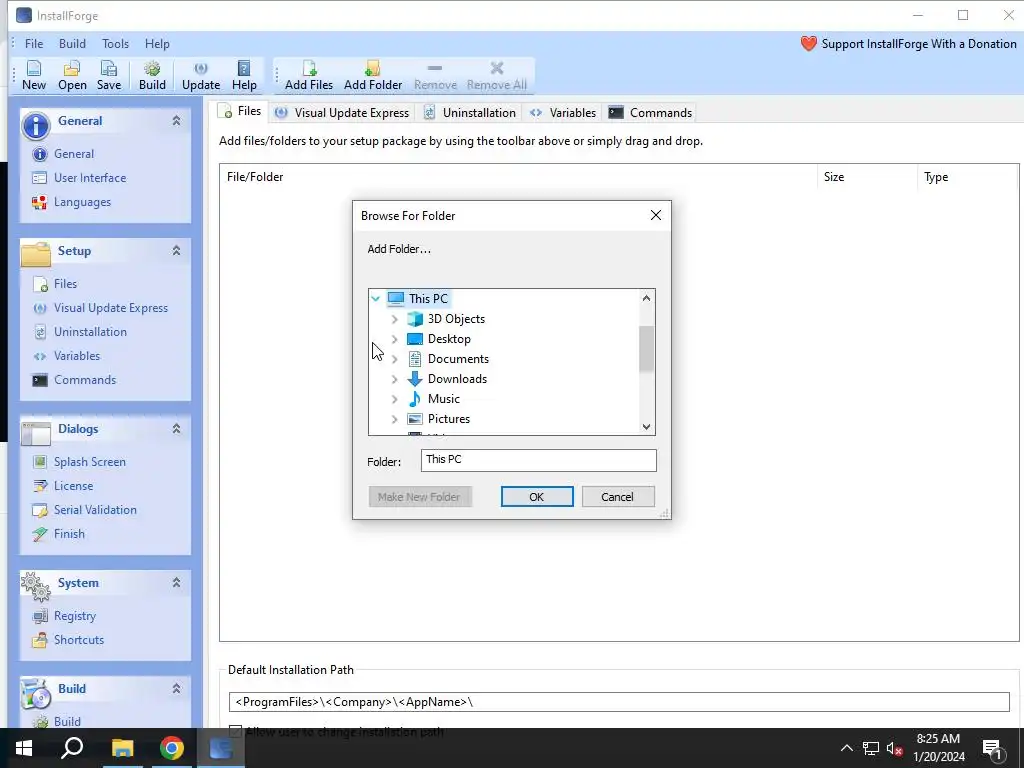Confirm folder selection with OK
The width and height of the screenshot is (1024, 768).
click(537, 497)
